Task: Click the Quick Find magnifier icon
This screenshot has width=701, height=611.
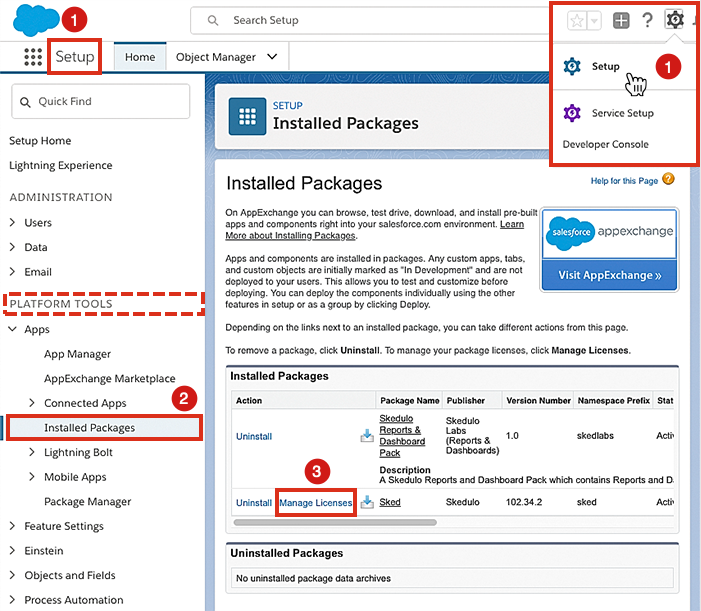Action: [25, 102]
